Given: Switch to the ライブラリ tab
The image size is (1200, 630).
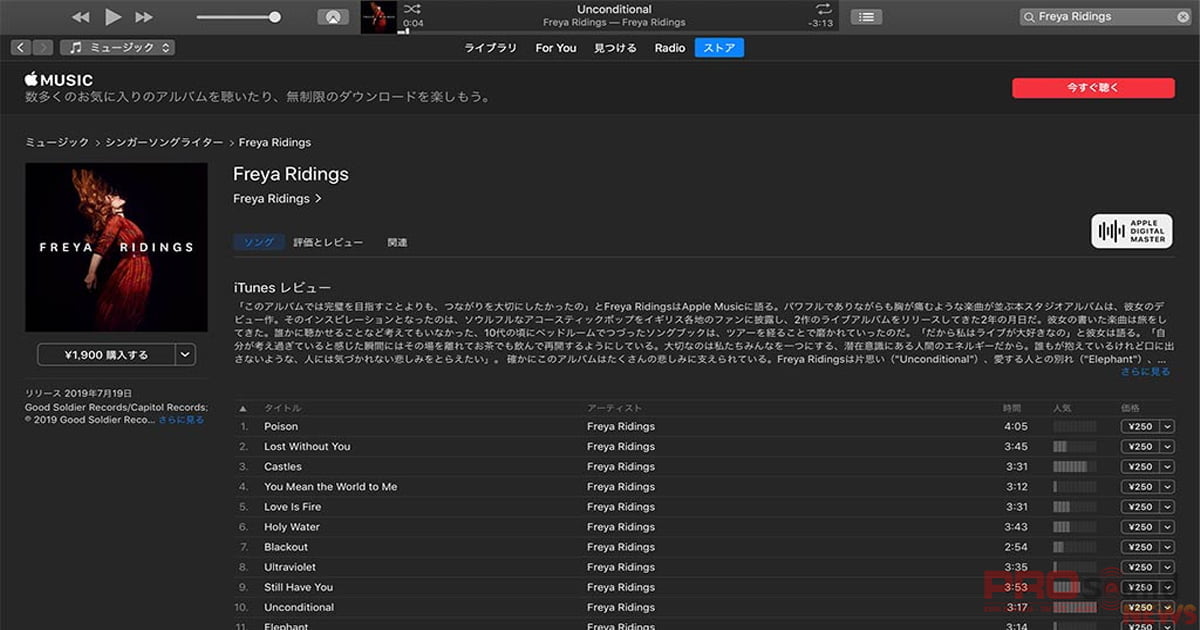Looking at the screenshot, I should (490, 48).
